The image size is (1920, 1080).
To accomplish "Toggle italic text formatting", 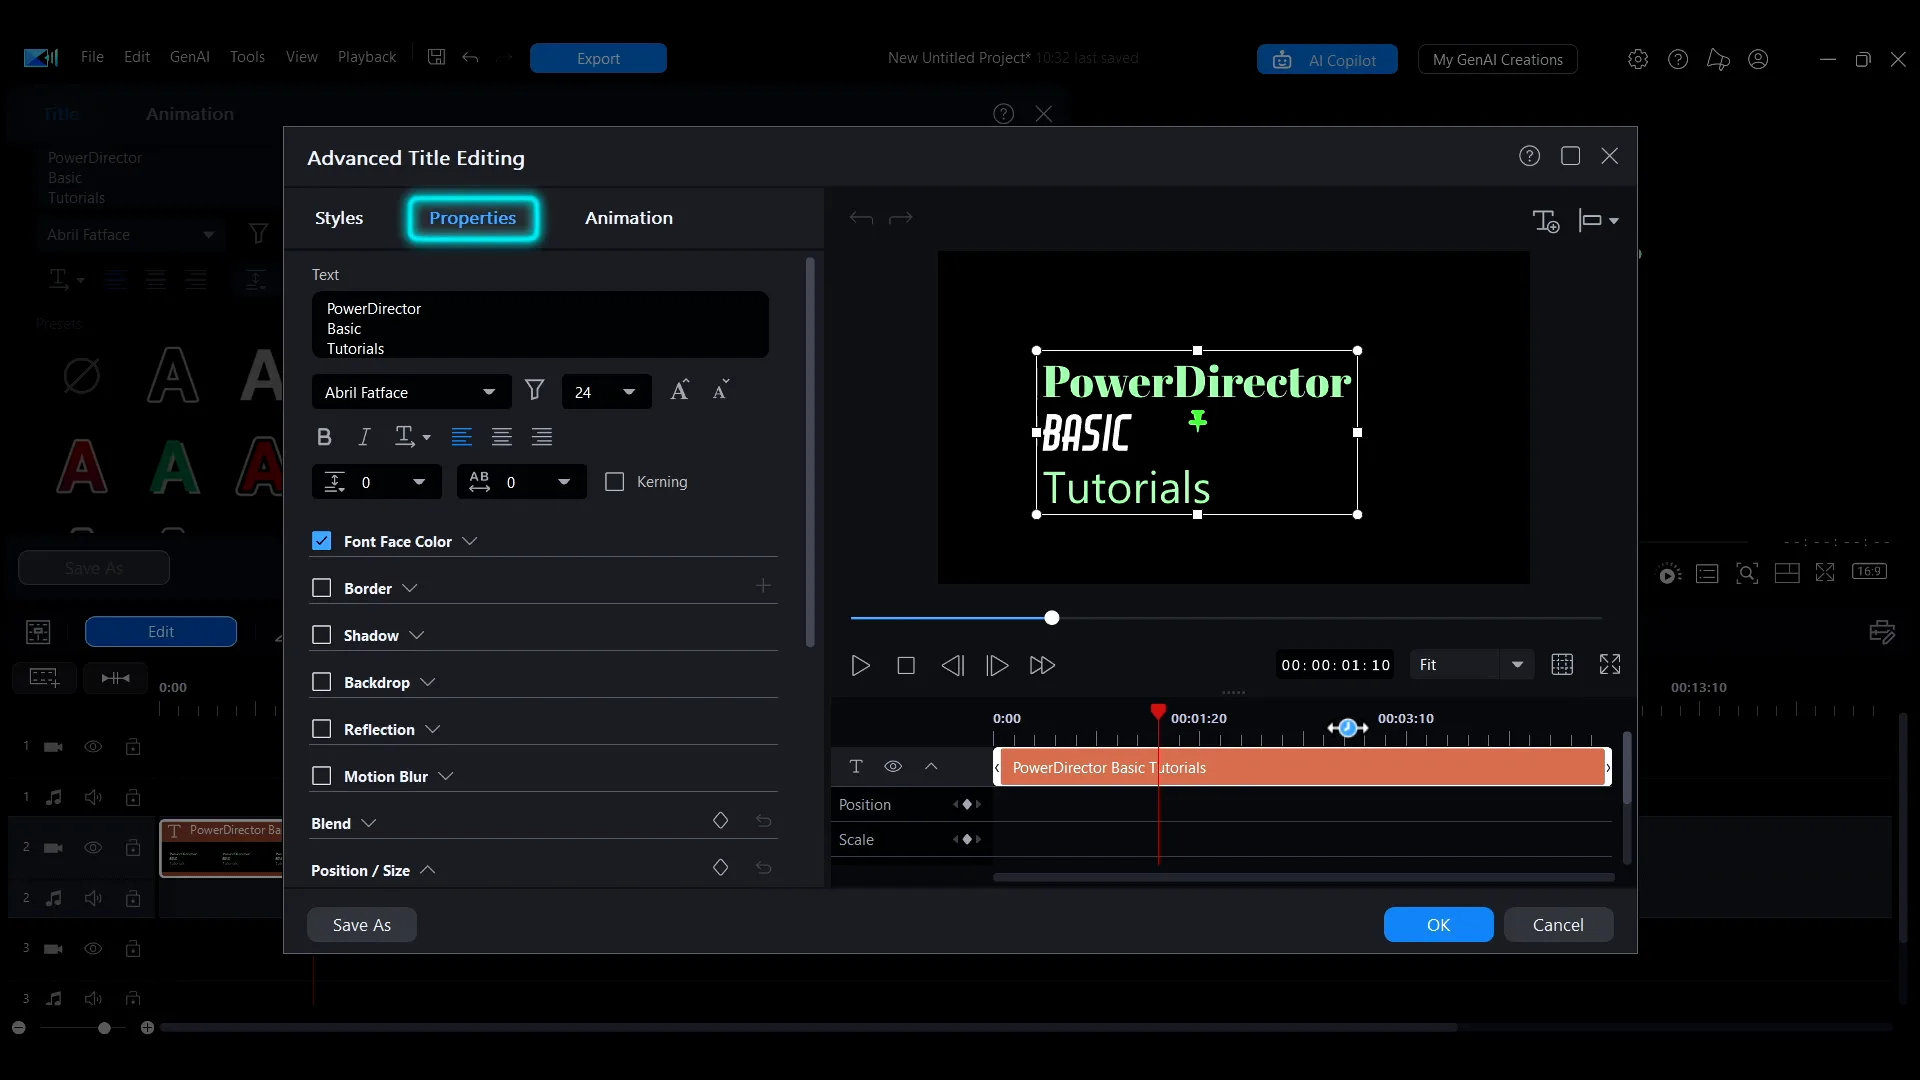I will pos(364,437).
